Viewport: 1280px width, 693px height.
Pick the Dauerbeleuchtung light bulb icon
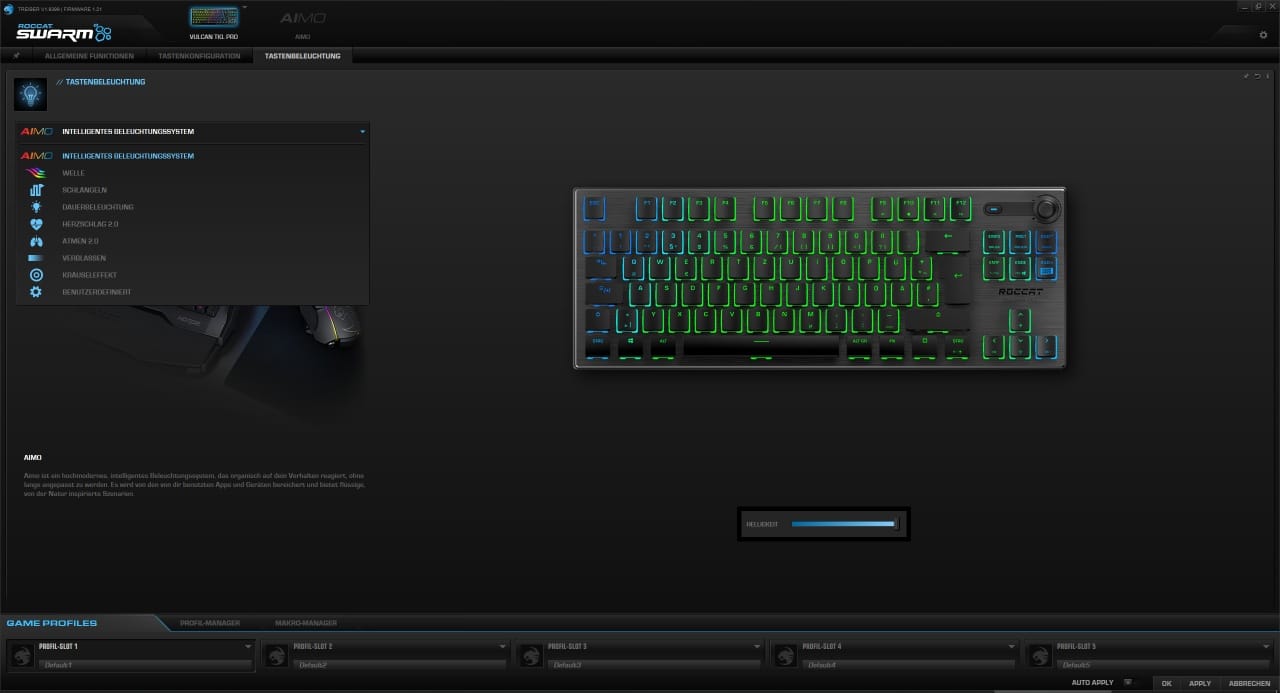(x=36, y=207)
